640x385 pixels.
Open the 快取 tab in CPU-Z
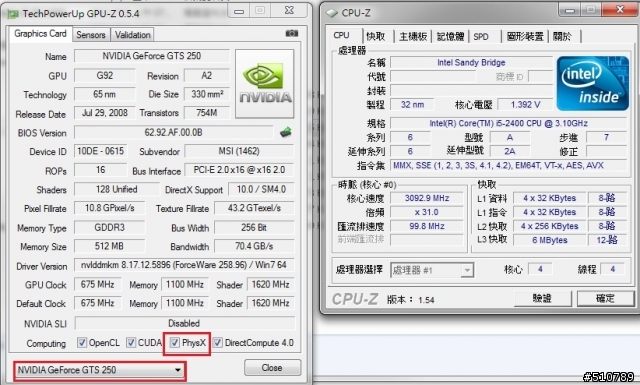click(376, 37)
